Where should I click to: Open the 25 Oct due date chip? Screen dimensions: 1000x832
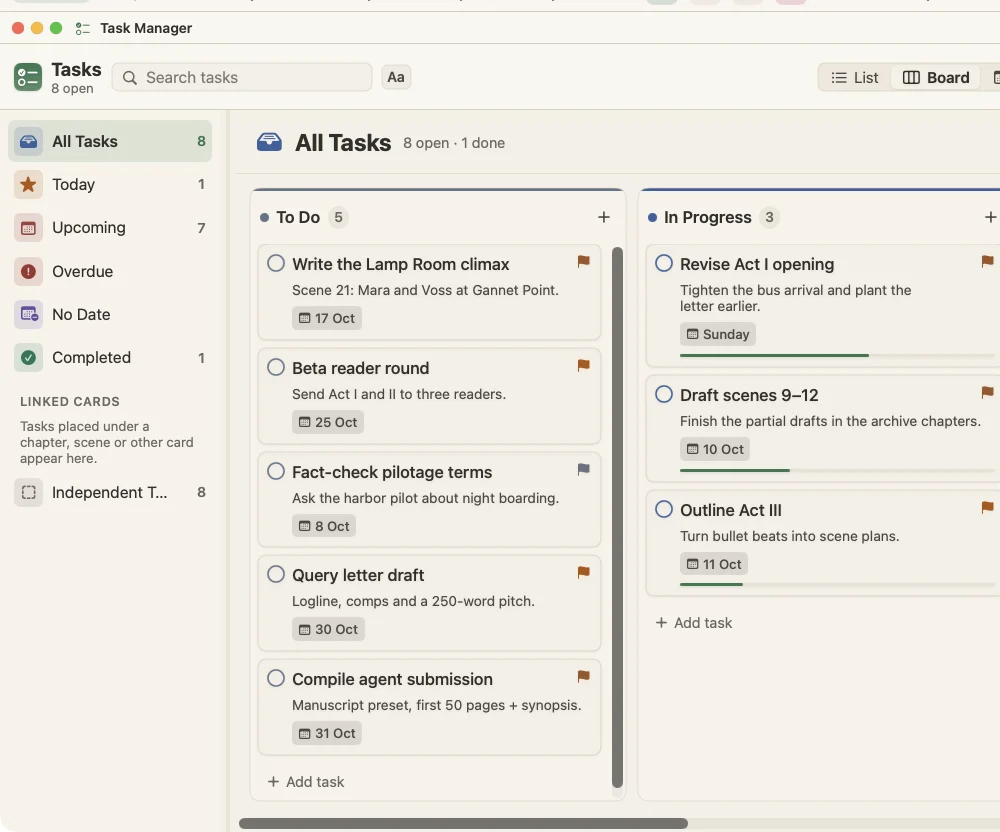[x=328, y=422]
